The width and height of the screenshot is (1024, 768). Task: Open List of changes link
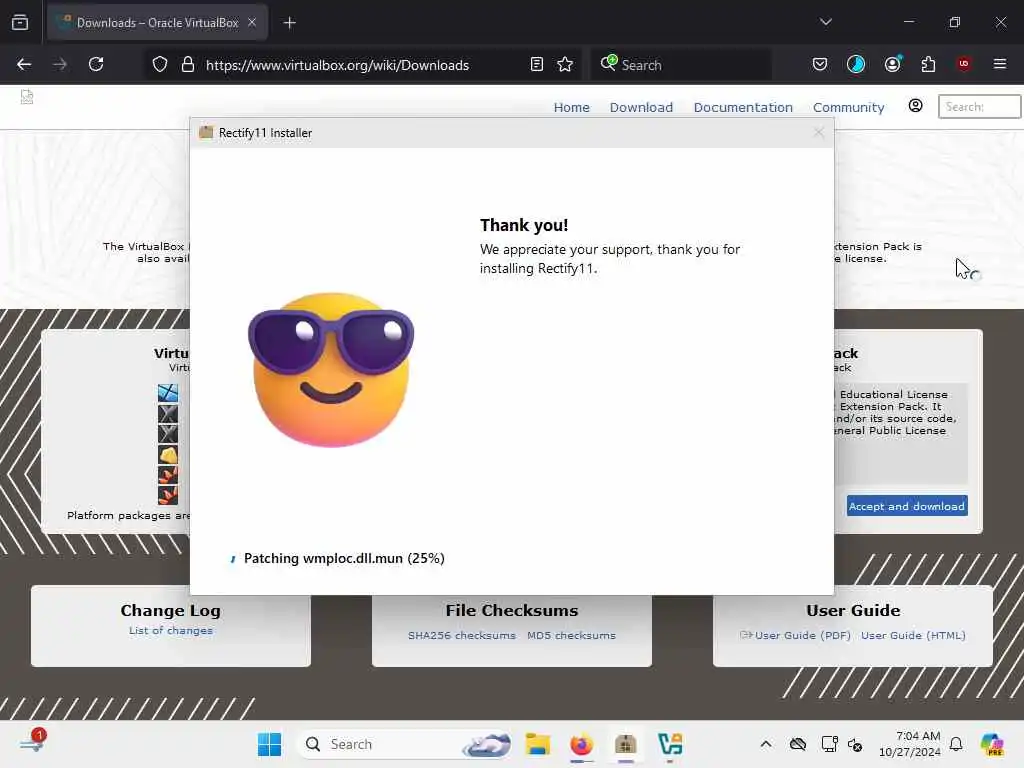[171, 631]
